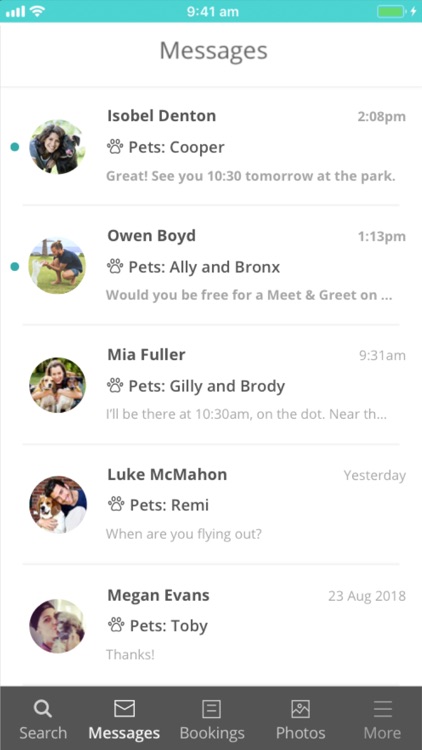This screenshot has height=750, width=422.
Task: Tap the Messages envelope icon
Action: [x=124, y=708]
